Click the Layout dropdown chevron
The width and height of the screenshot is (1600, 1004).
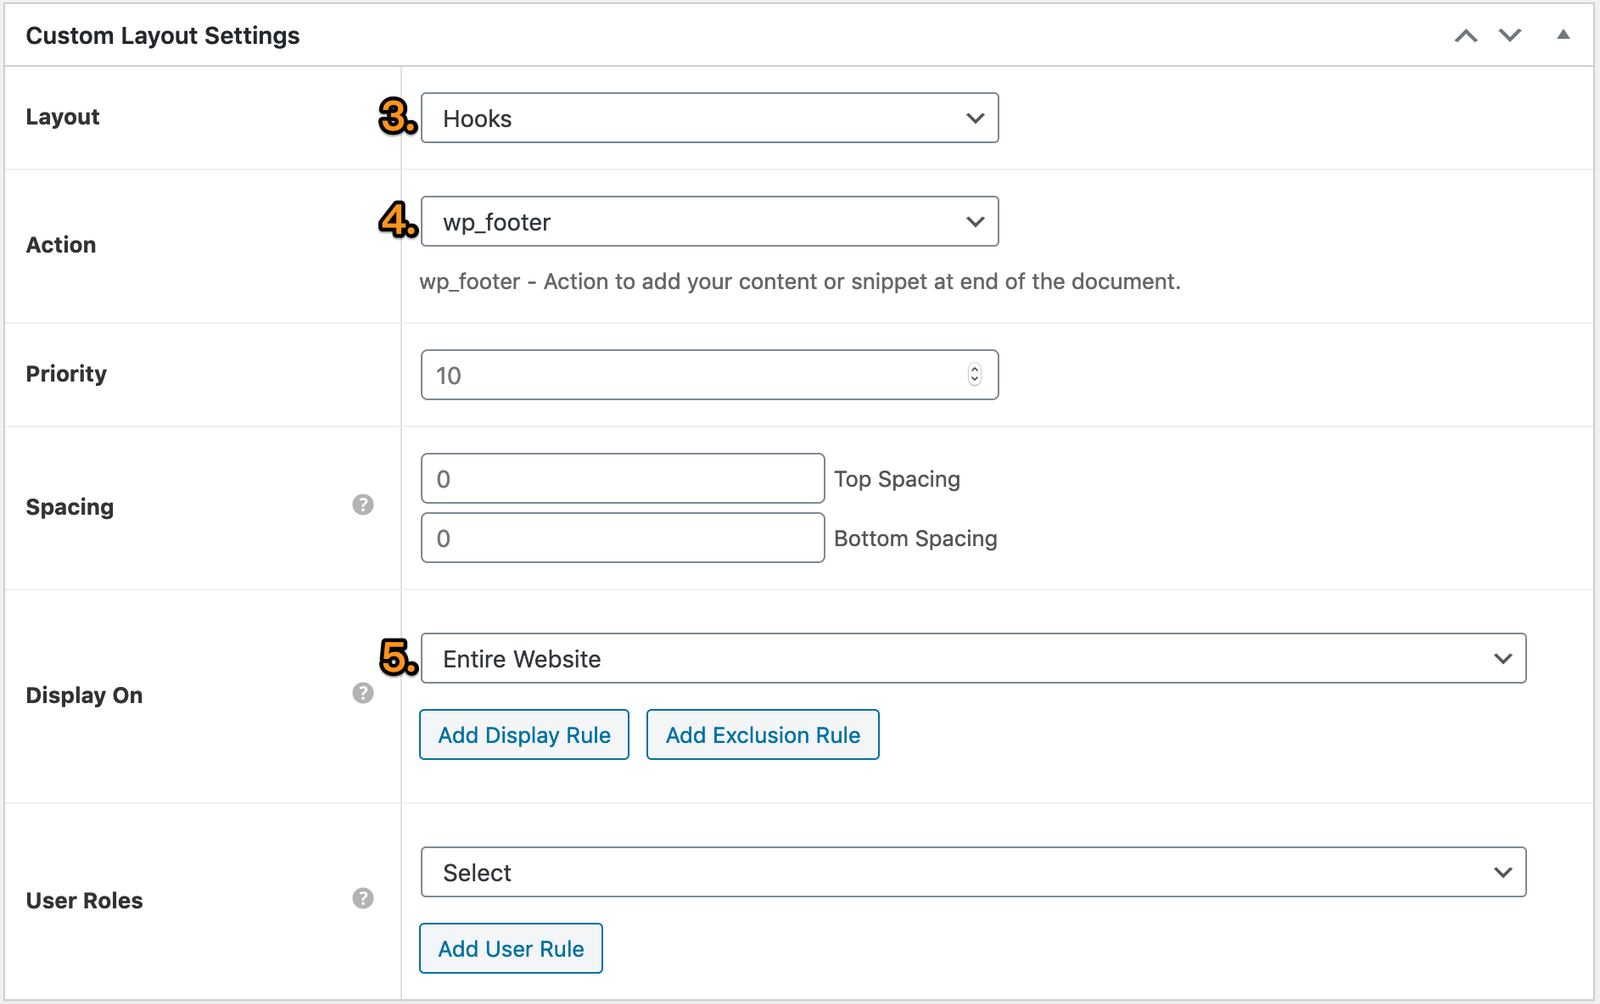coord(974,117)
